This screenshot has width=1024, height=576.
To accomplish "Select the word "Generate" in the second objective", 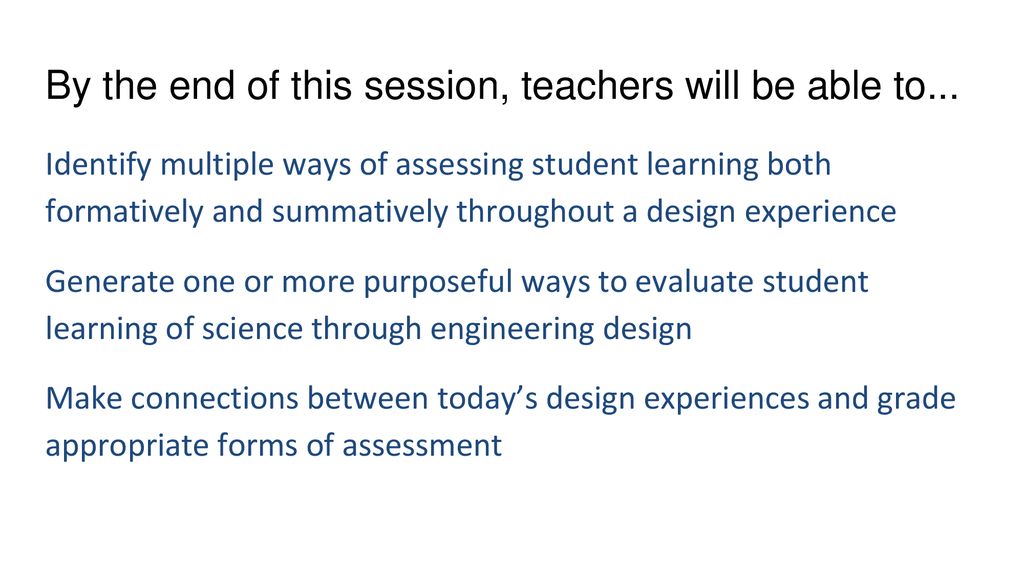I will 110,283.
